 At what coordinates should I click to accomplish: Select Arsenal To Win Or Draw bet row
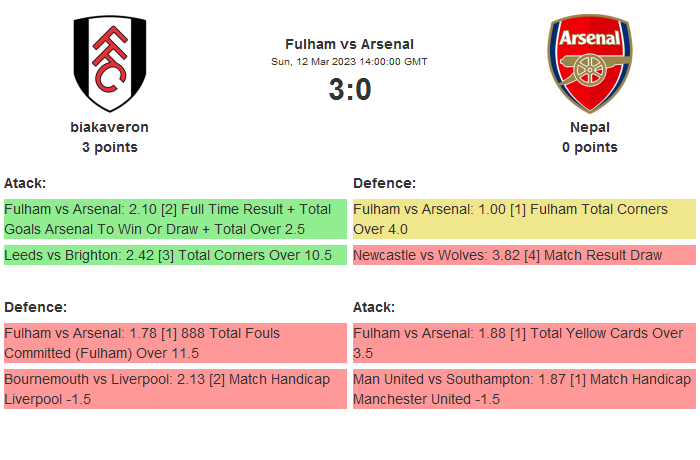[x=175, y=219]
